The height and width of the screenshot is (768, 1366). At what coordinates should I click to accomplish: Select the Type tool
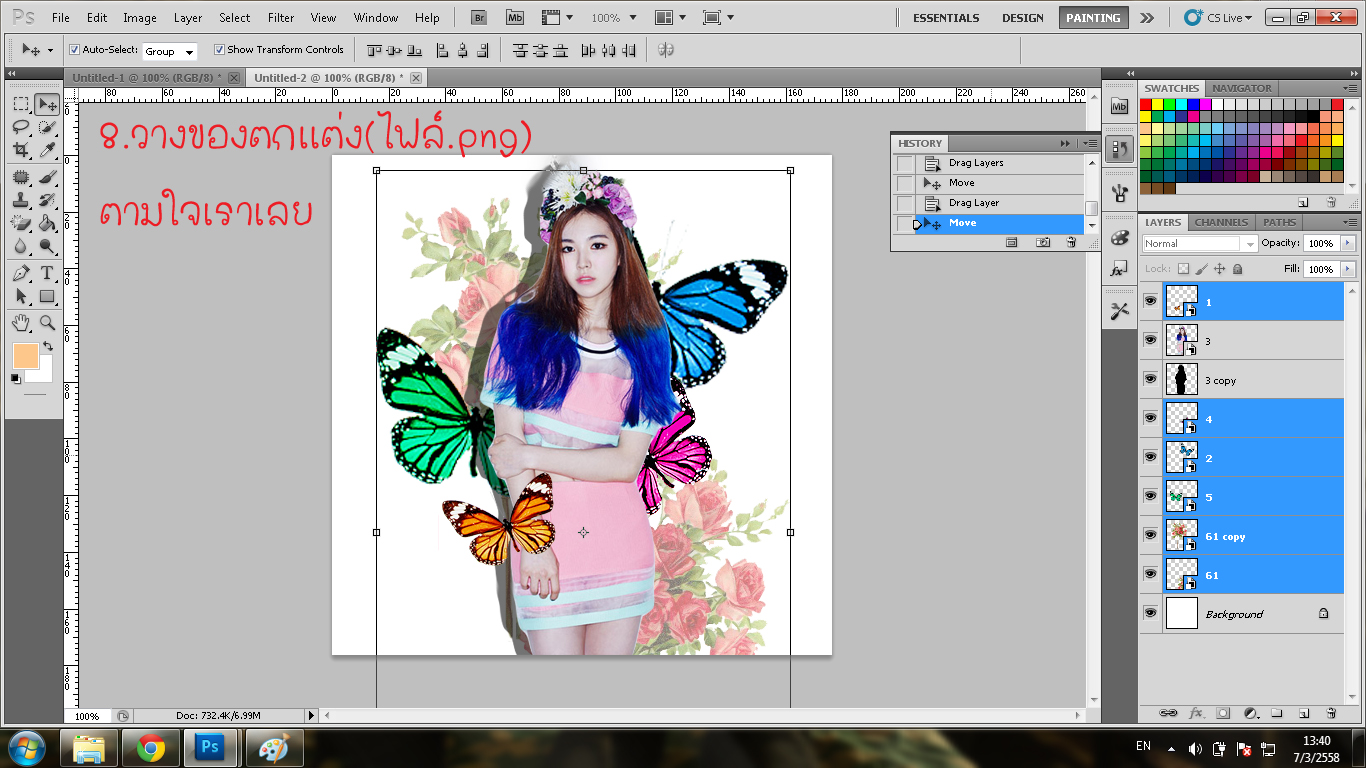(x=47, y=273)
